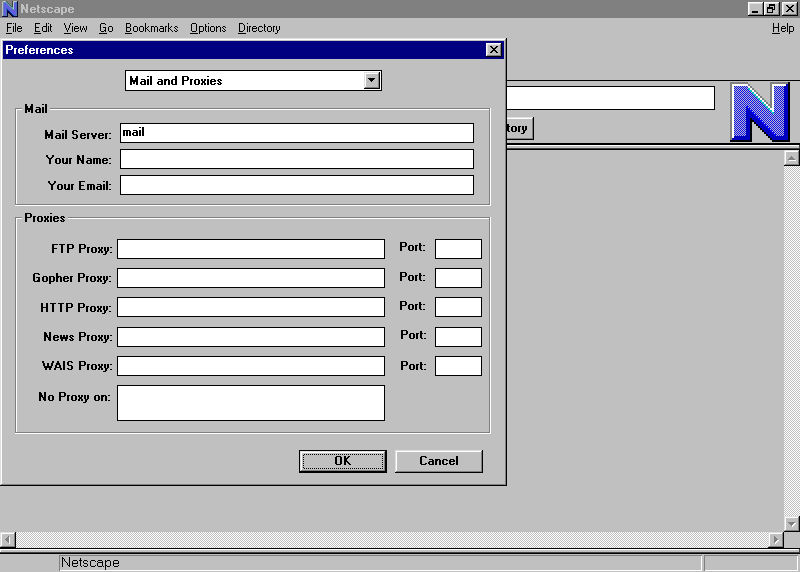Click the horizontal scrollbar right arrow
This screenshot has width=800, height=572.
776,539
